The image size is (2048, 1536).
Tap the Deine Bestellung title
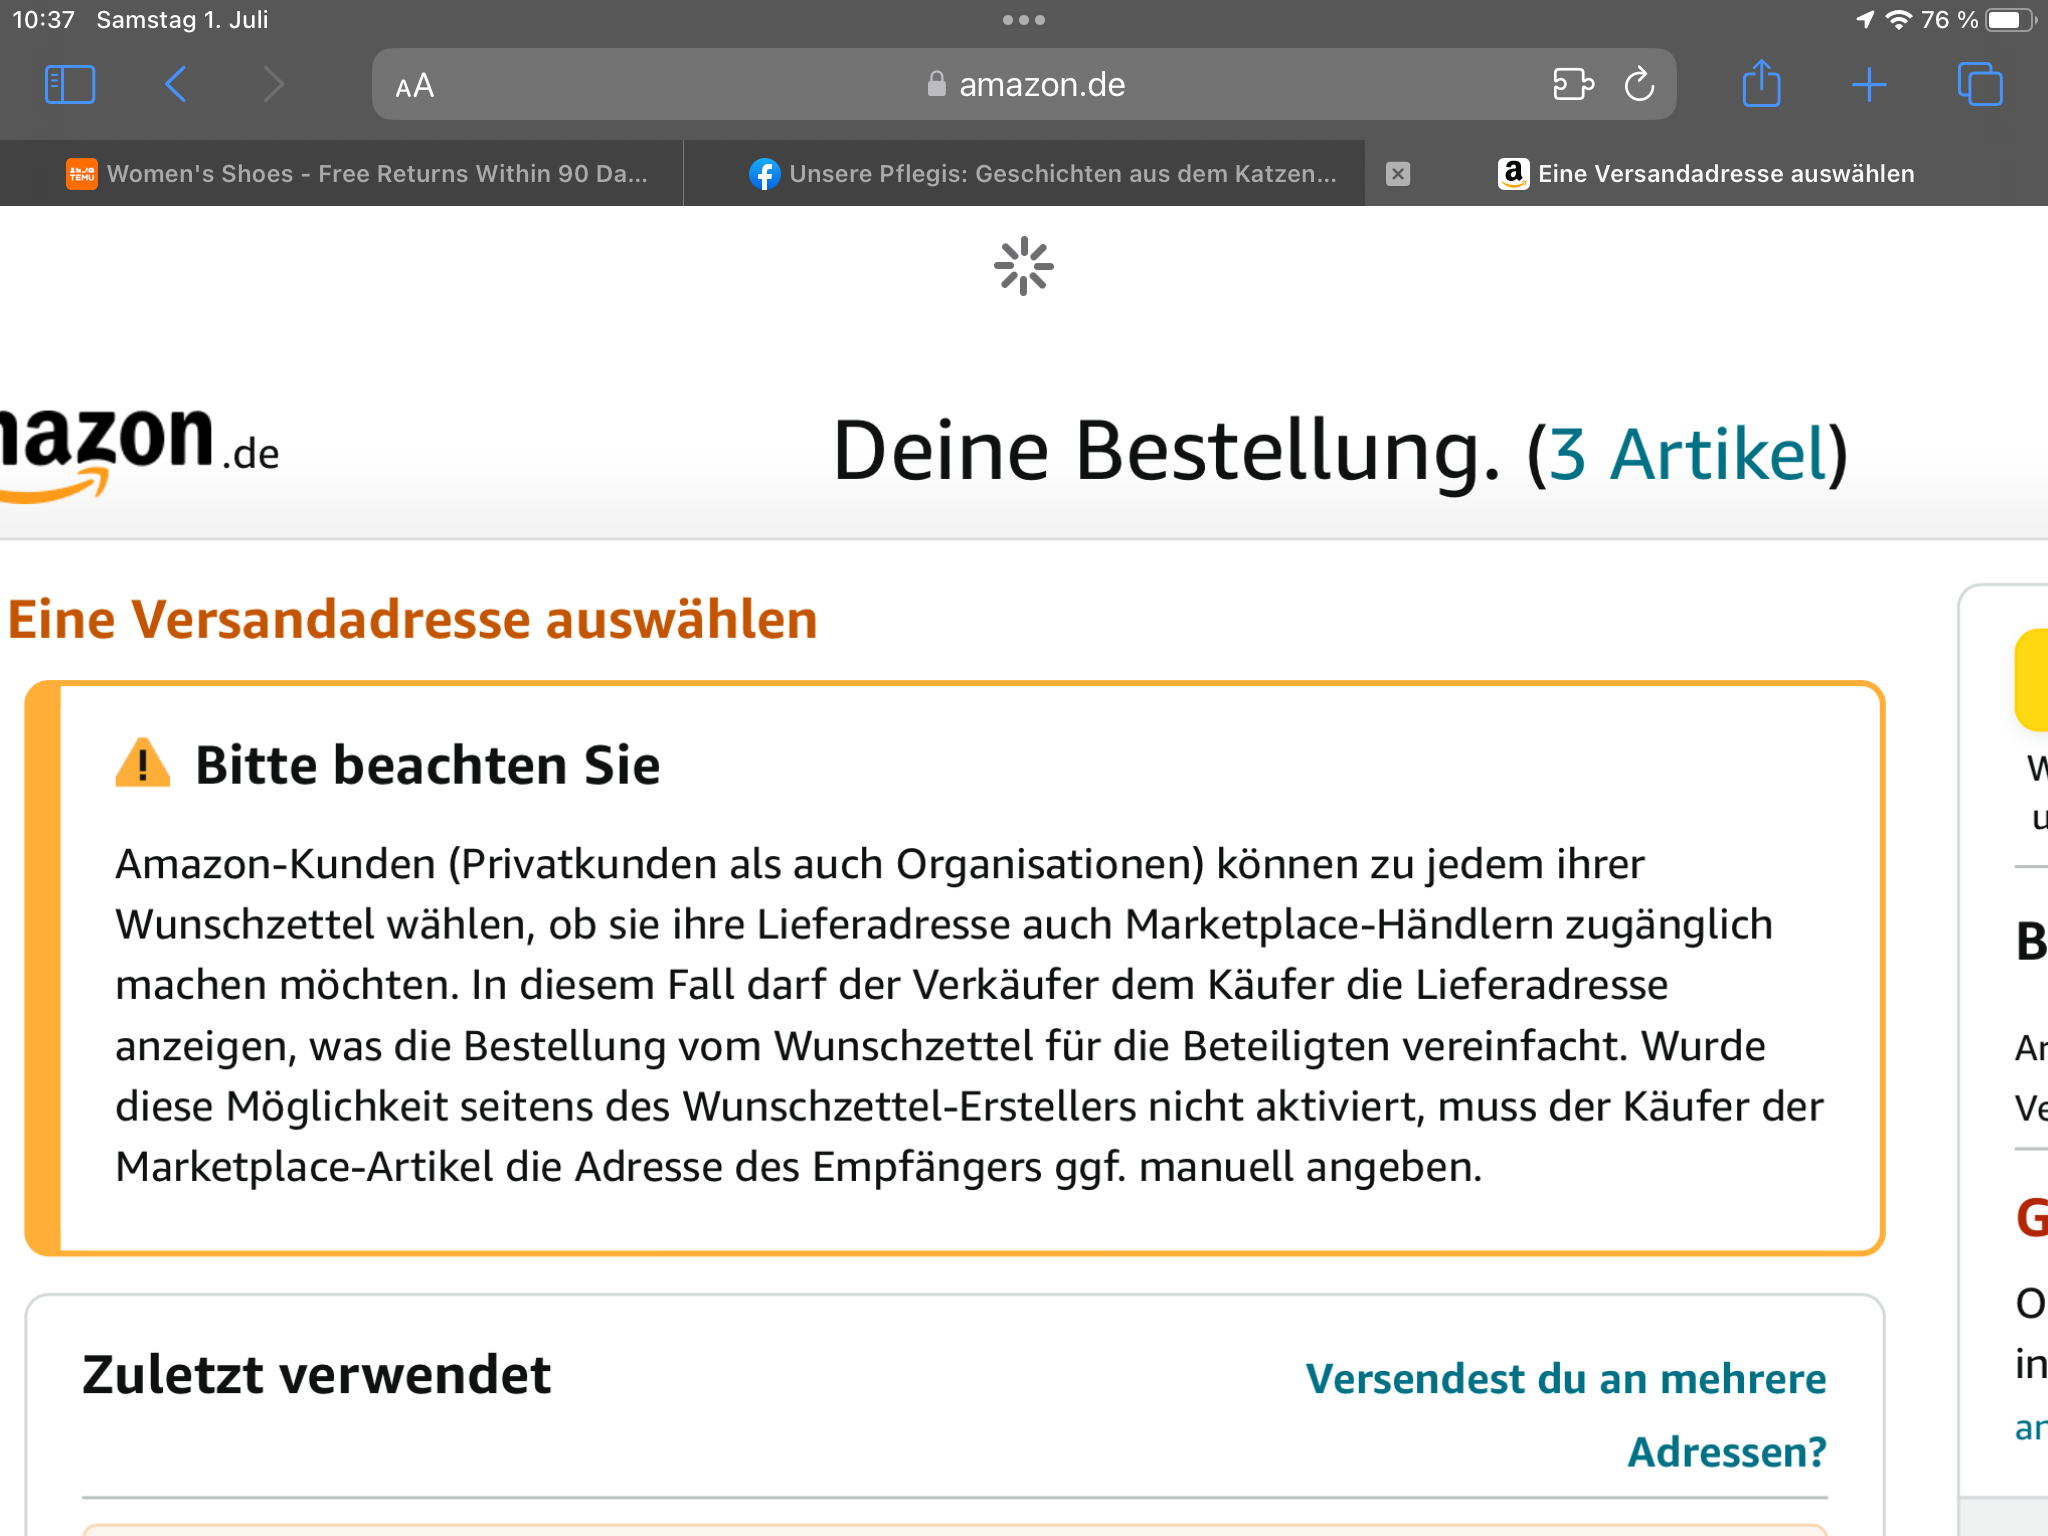1167,452
